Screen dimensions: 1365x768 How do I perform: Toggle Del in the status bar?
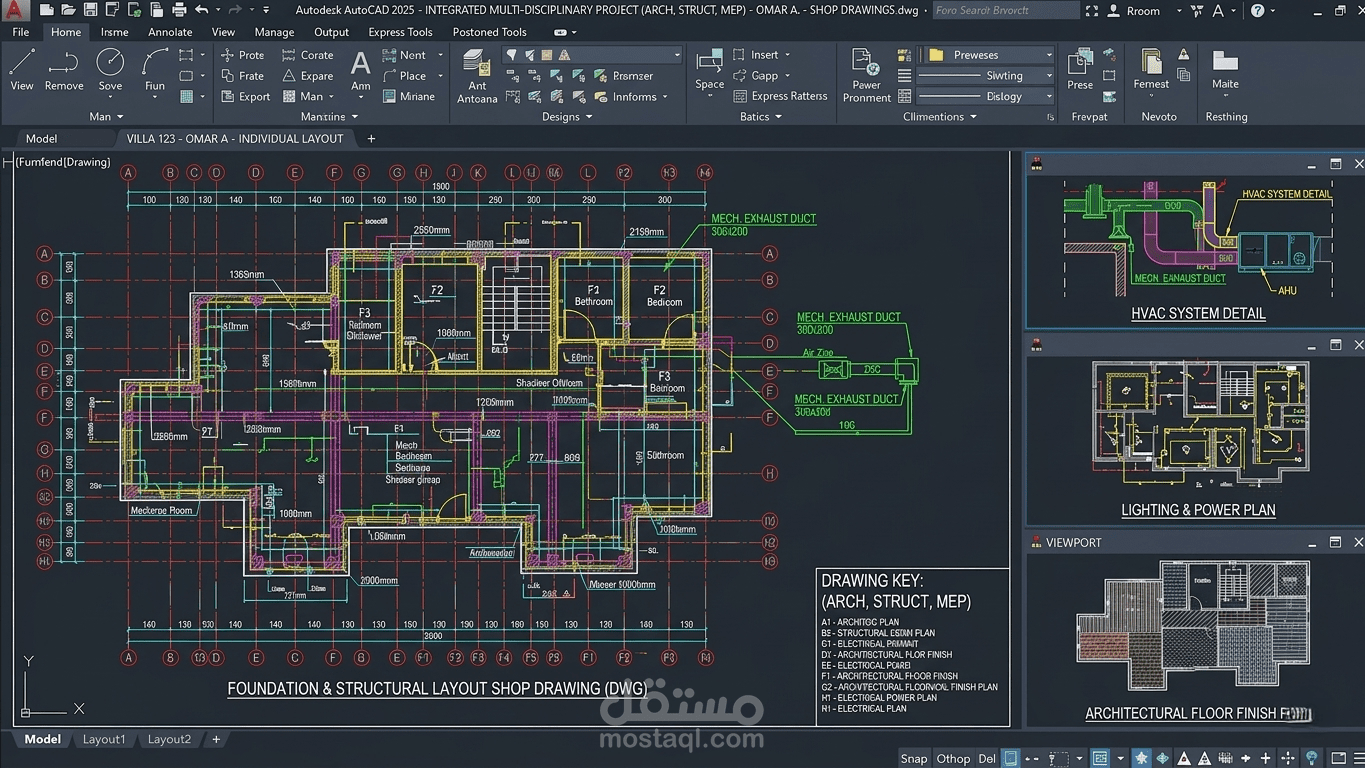(x=986, y=758)
